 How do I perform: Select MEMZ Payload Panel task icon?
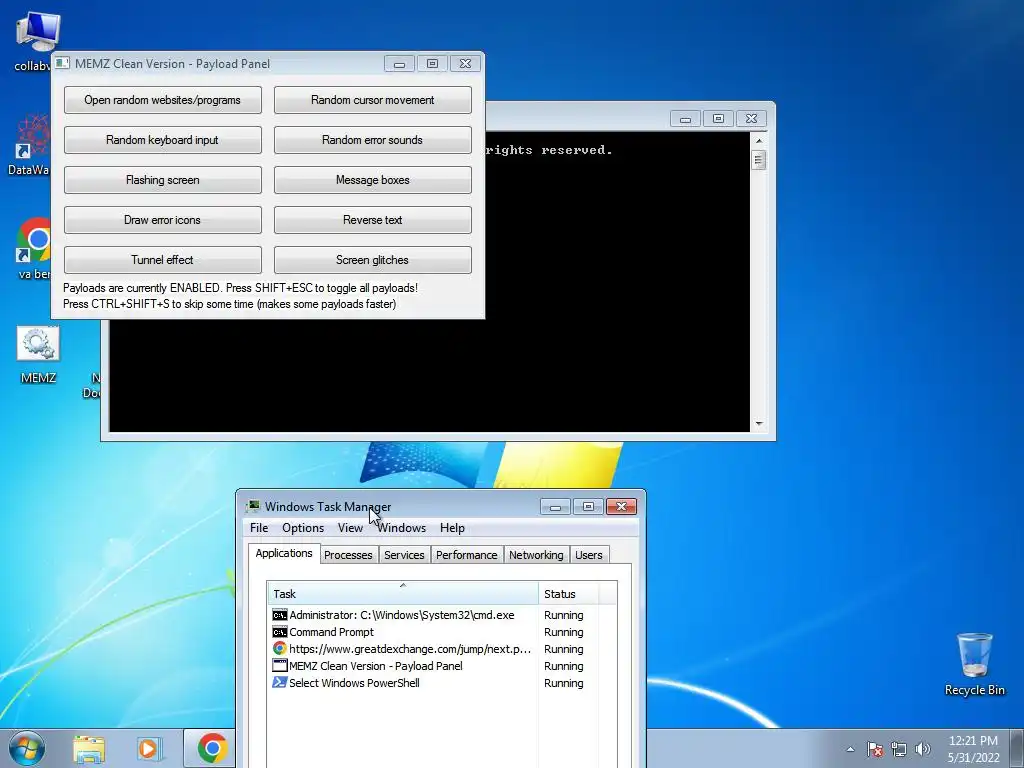280,665
